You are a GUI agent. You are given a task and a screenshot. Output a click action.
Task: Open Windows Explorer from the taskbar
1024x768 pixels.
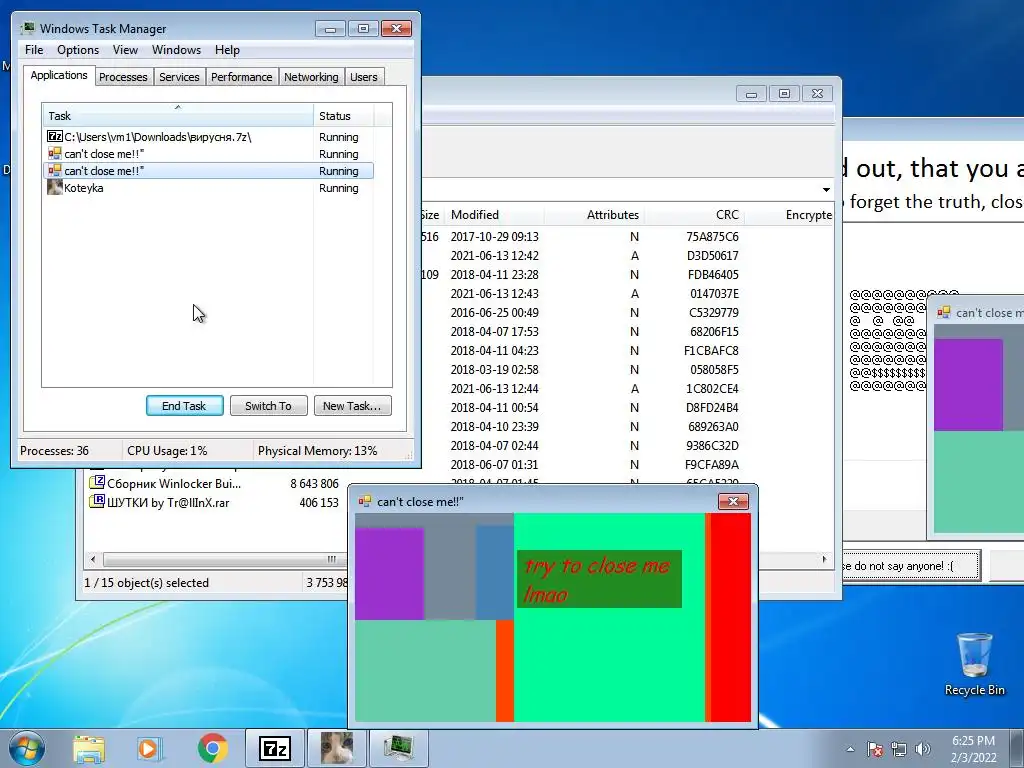[89, 749]
